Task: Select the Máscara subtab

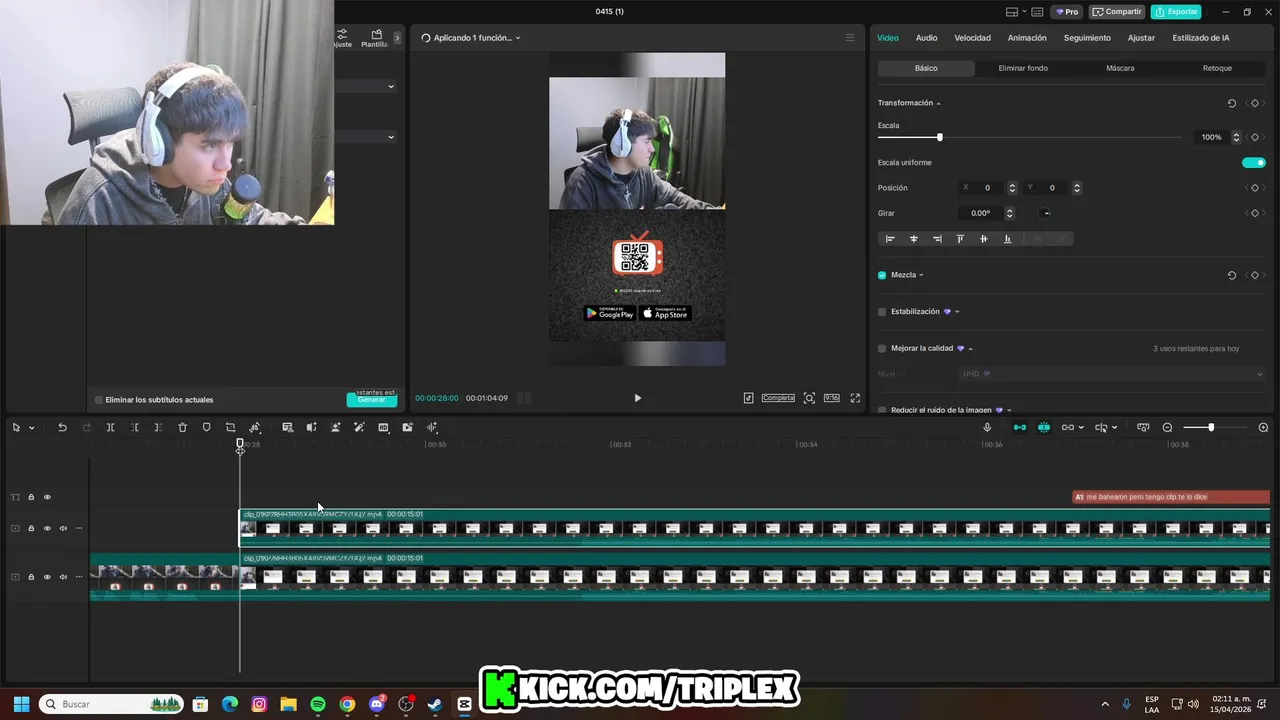Action: click(1120, 68)
